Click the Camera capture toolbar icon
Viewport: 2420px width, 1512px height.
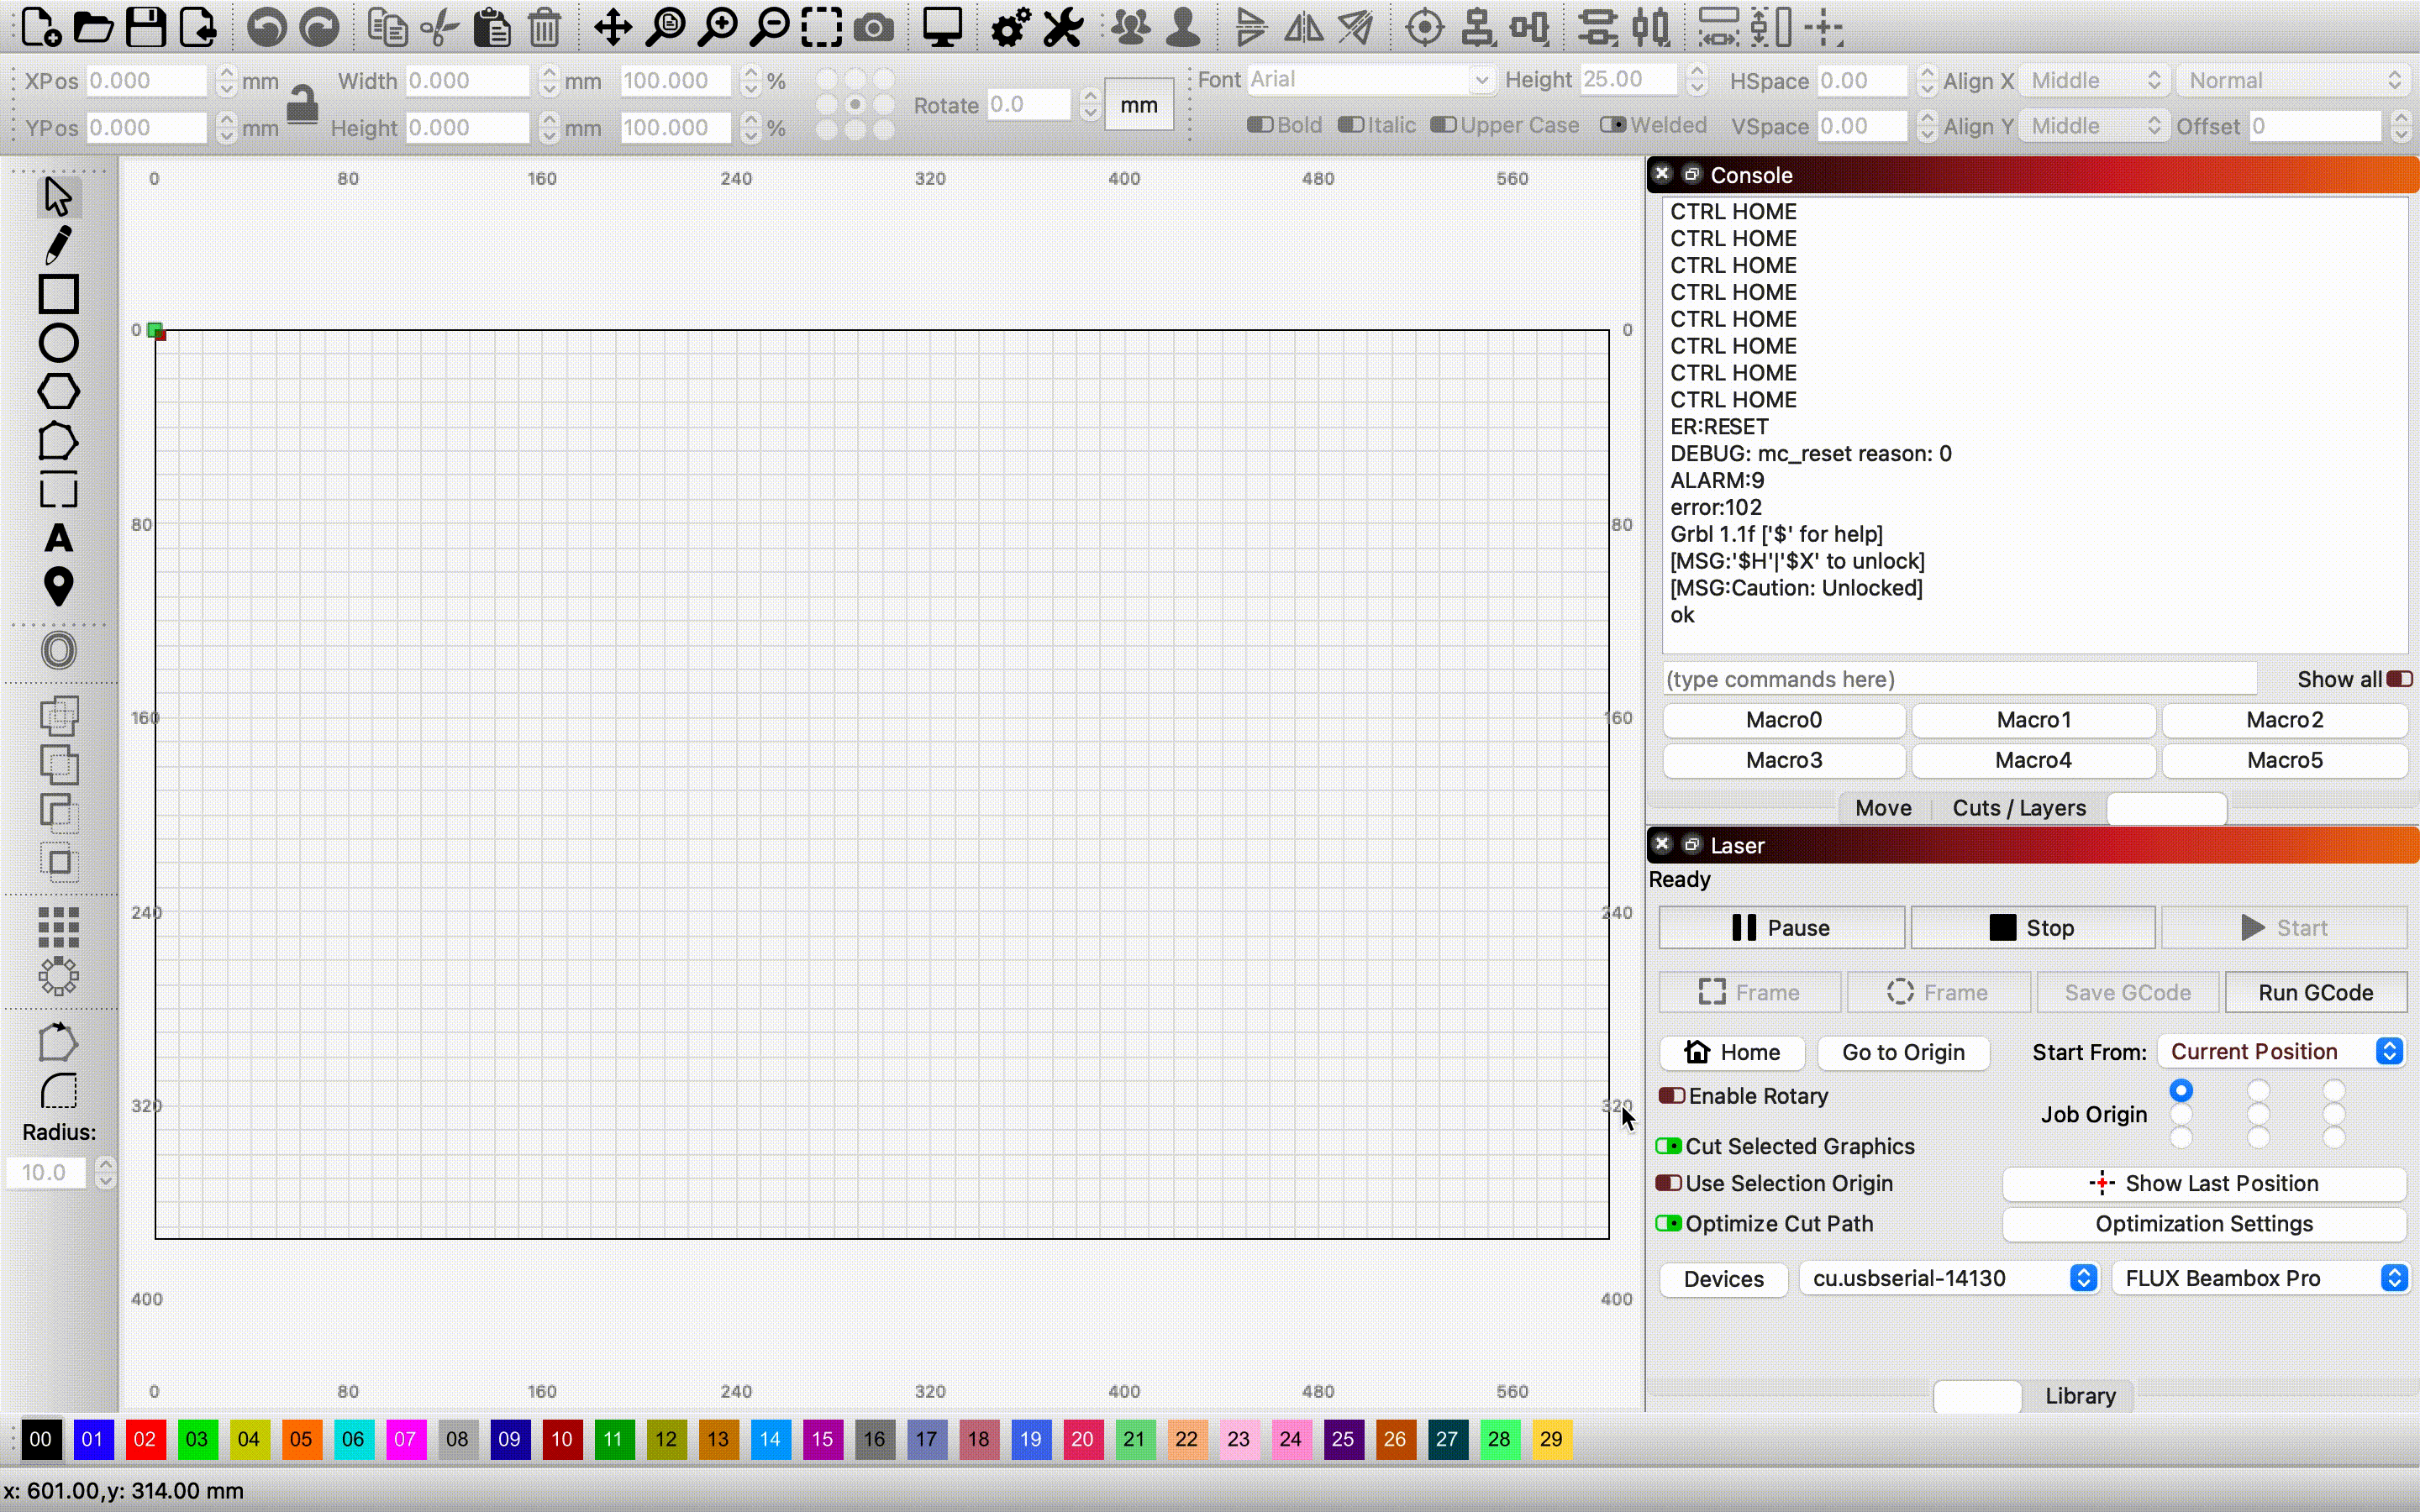[874, 28]
